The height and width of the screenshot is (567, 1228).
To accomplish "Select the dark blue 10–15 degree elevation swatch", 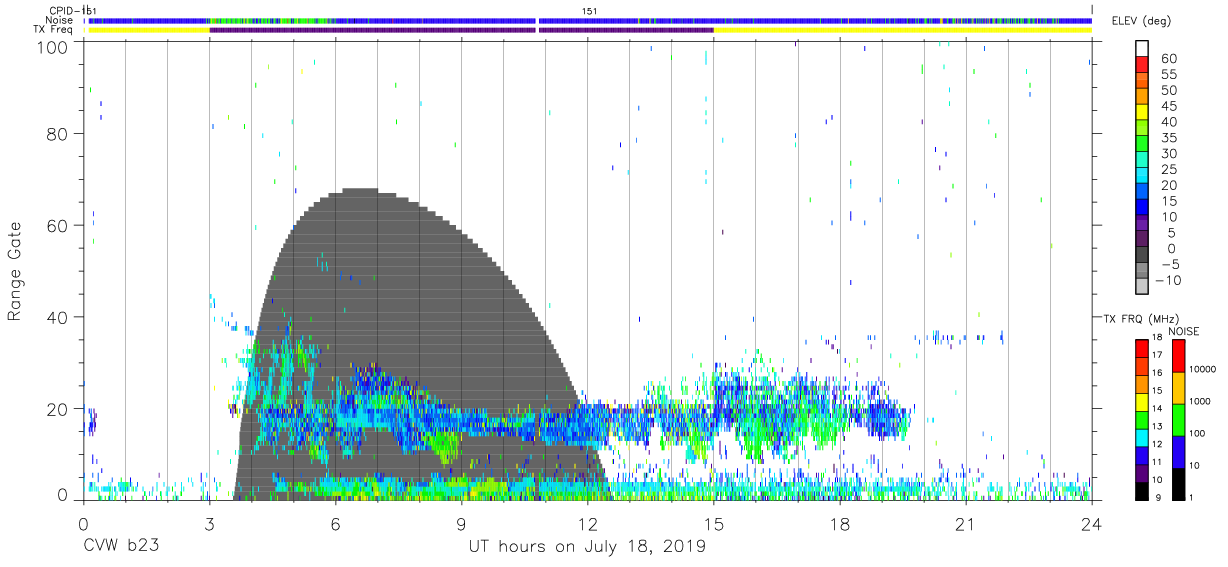I will [1142, 208].
